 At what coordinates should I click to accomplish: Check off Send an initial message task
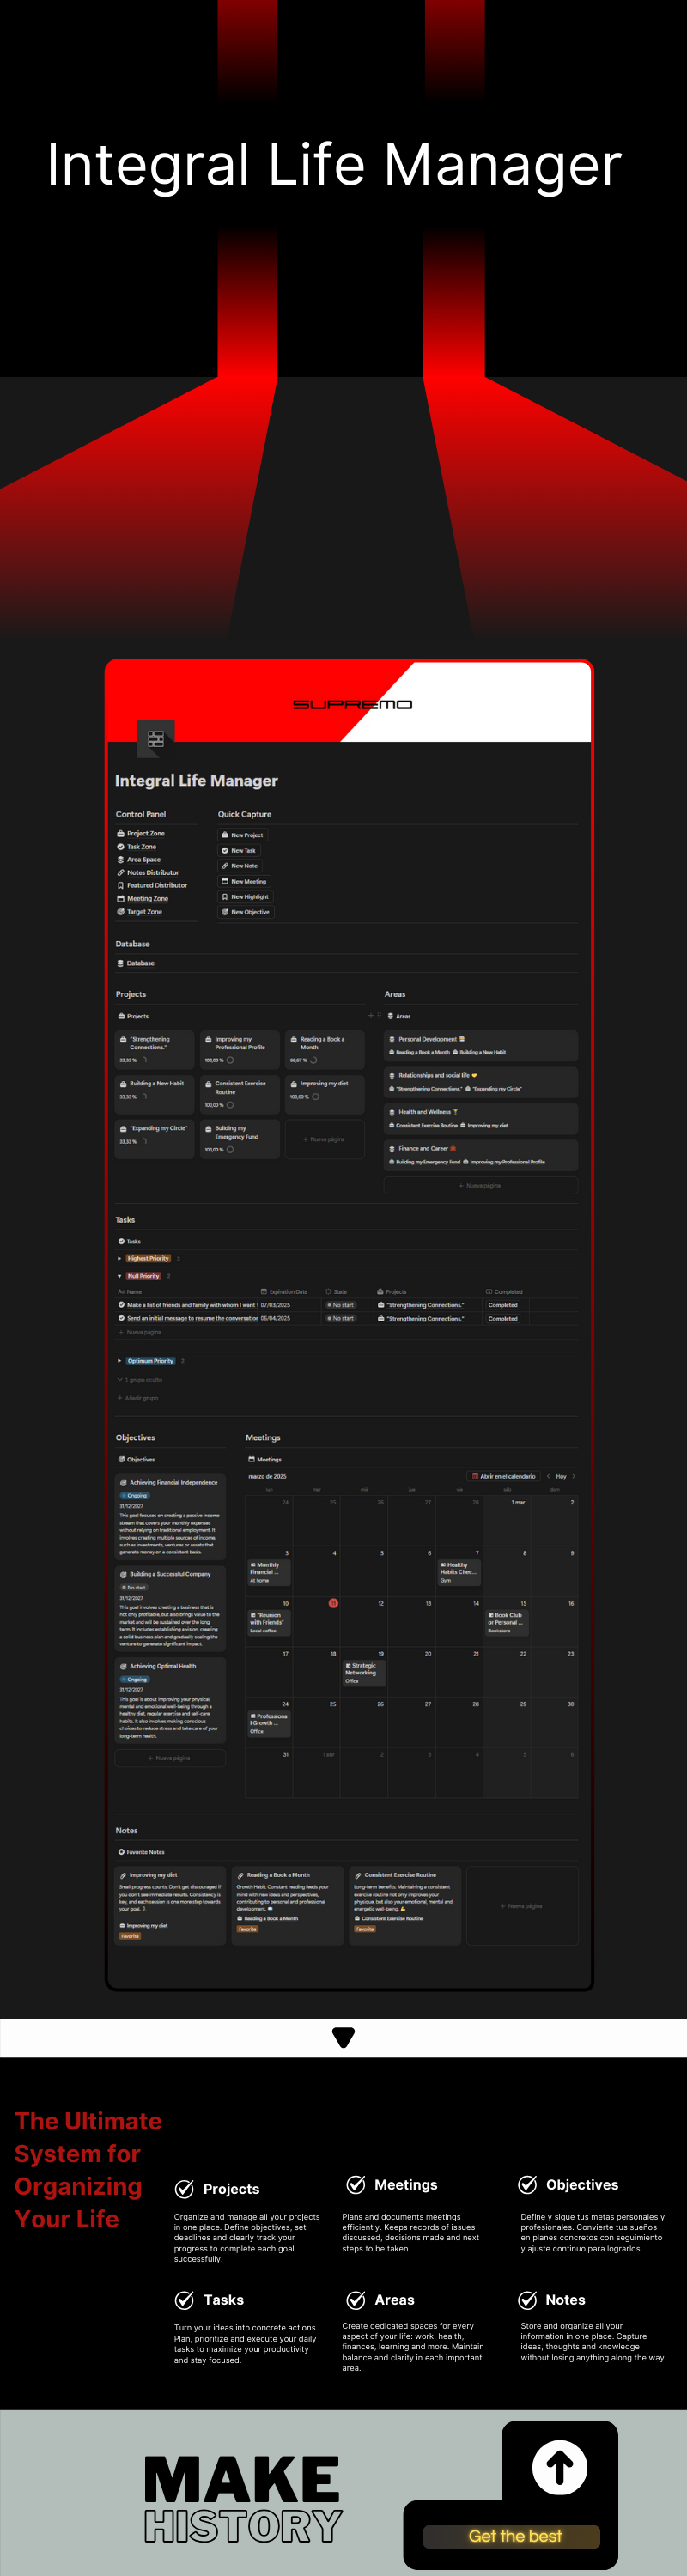[121, 1318]
